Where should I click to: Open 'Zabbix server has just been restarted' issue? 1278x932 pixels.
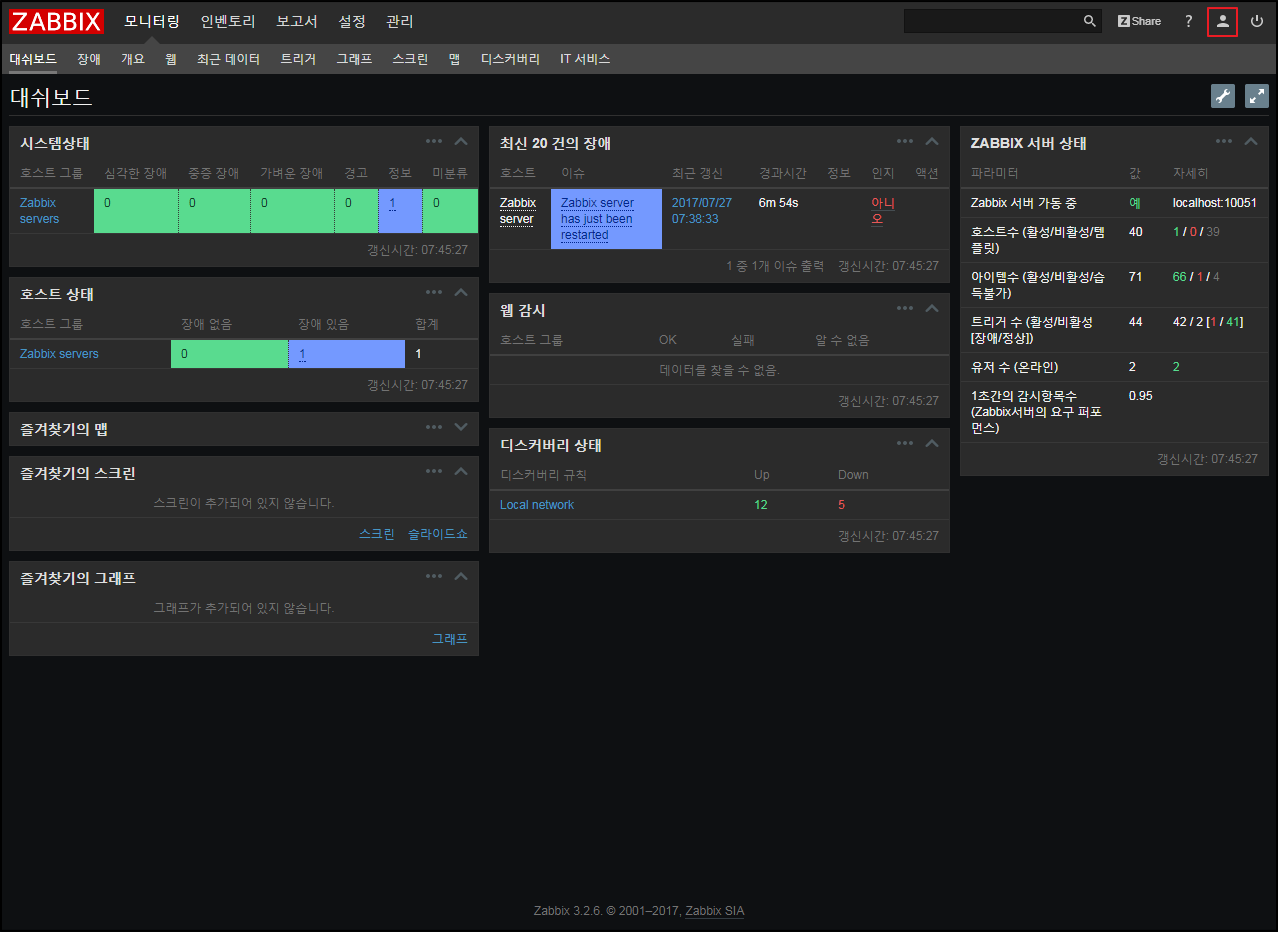[x=597, y=219]
